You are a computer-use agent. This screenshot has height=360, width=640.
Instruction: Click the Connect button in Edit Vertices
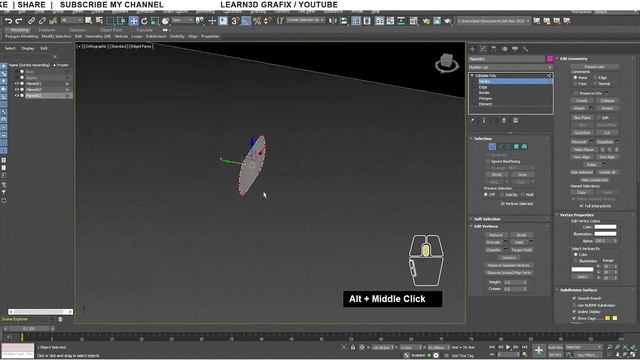tap(509, 258)
